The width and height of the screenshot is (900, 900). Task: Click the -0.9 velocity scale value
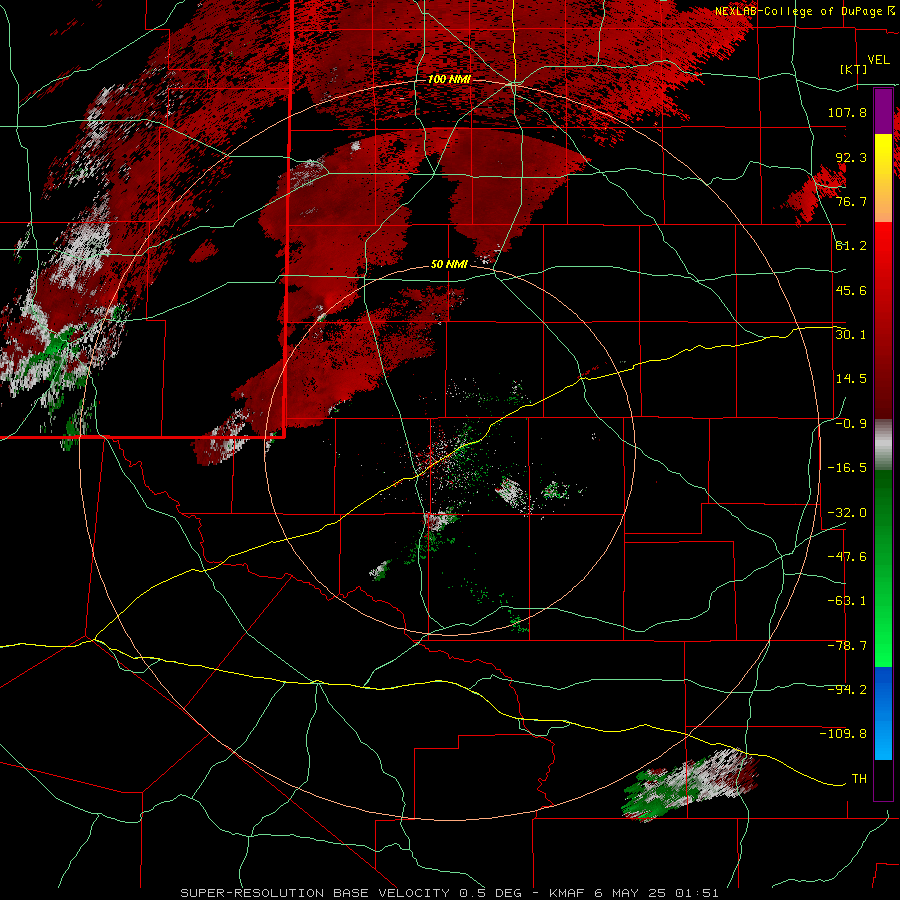pyautogui.click(x=851, y=424)
